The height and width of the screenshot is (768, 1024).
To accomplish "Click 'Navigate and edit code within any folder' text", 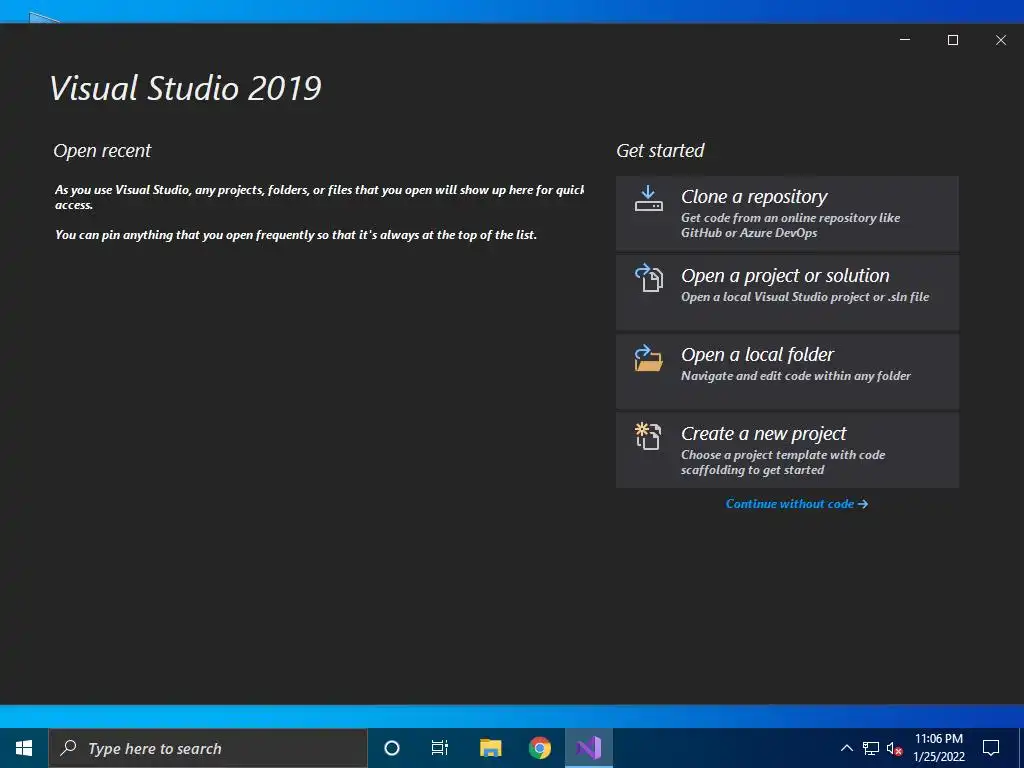I will [795, 376].
